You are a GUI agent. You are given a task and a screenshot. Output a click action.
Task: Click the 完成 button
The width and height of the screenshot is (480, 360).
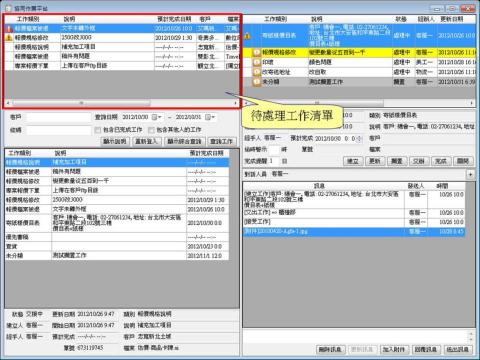(x=441, y=161)
